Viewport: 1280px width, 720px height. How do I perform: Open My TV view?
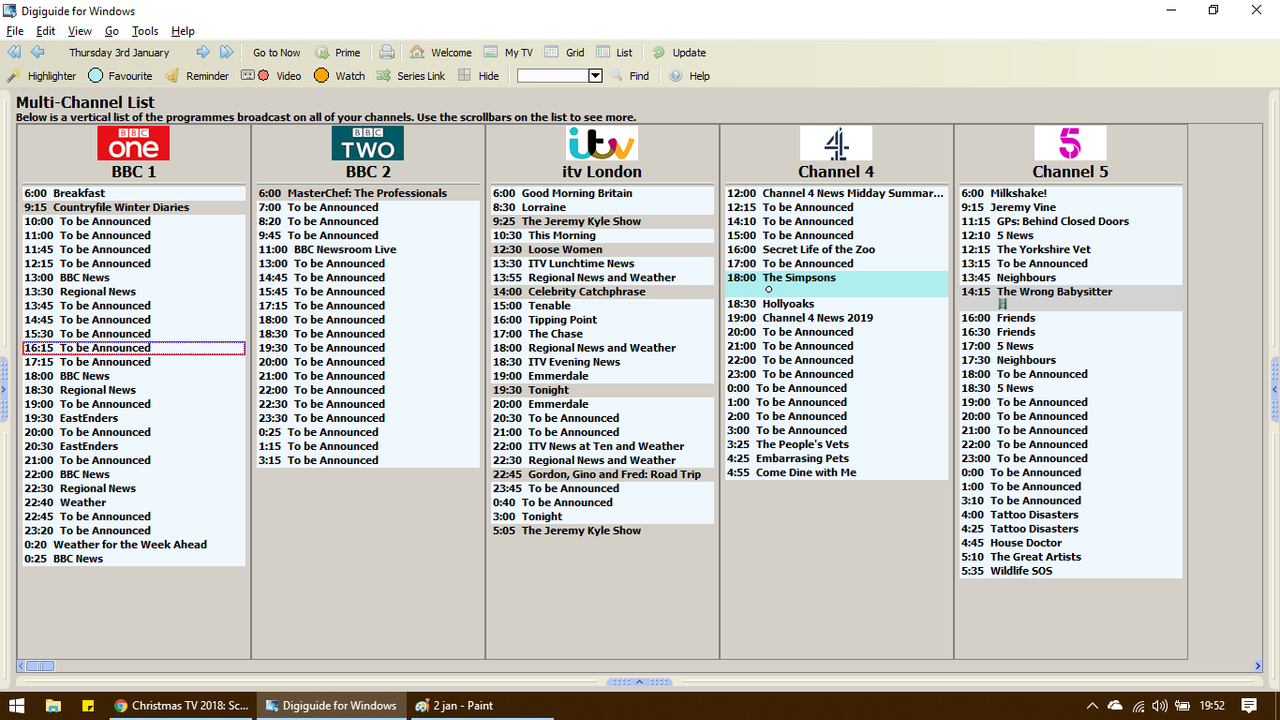pyautogui.click(x=508, y=53)
